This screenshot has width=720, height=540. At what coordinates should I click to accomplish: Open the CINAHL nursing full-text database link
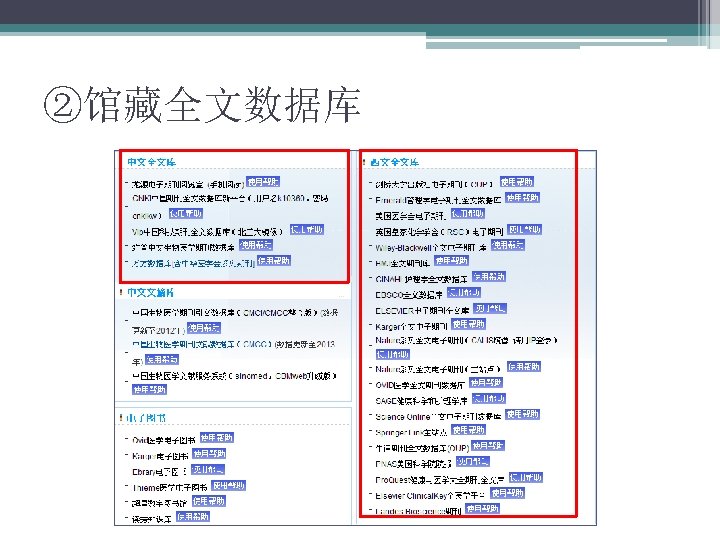click(x=422, y=279)
